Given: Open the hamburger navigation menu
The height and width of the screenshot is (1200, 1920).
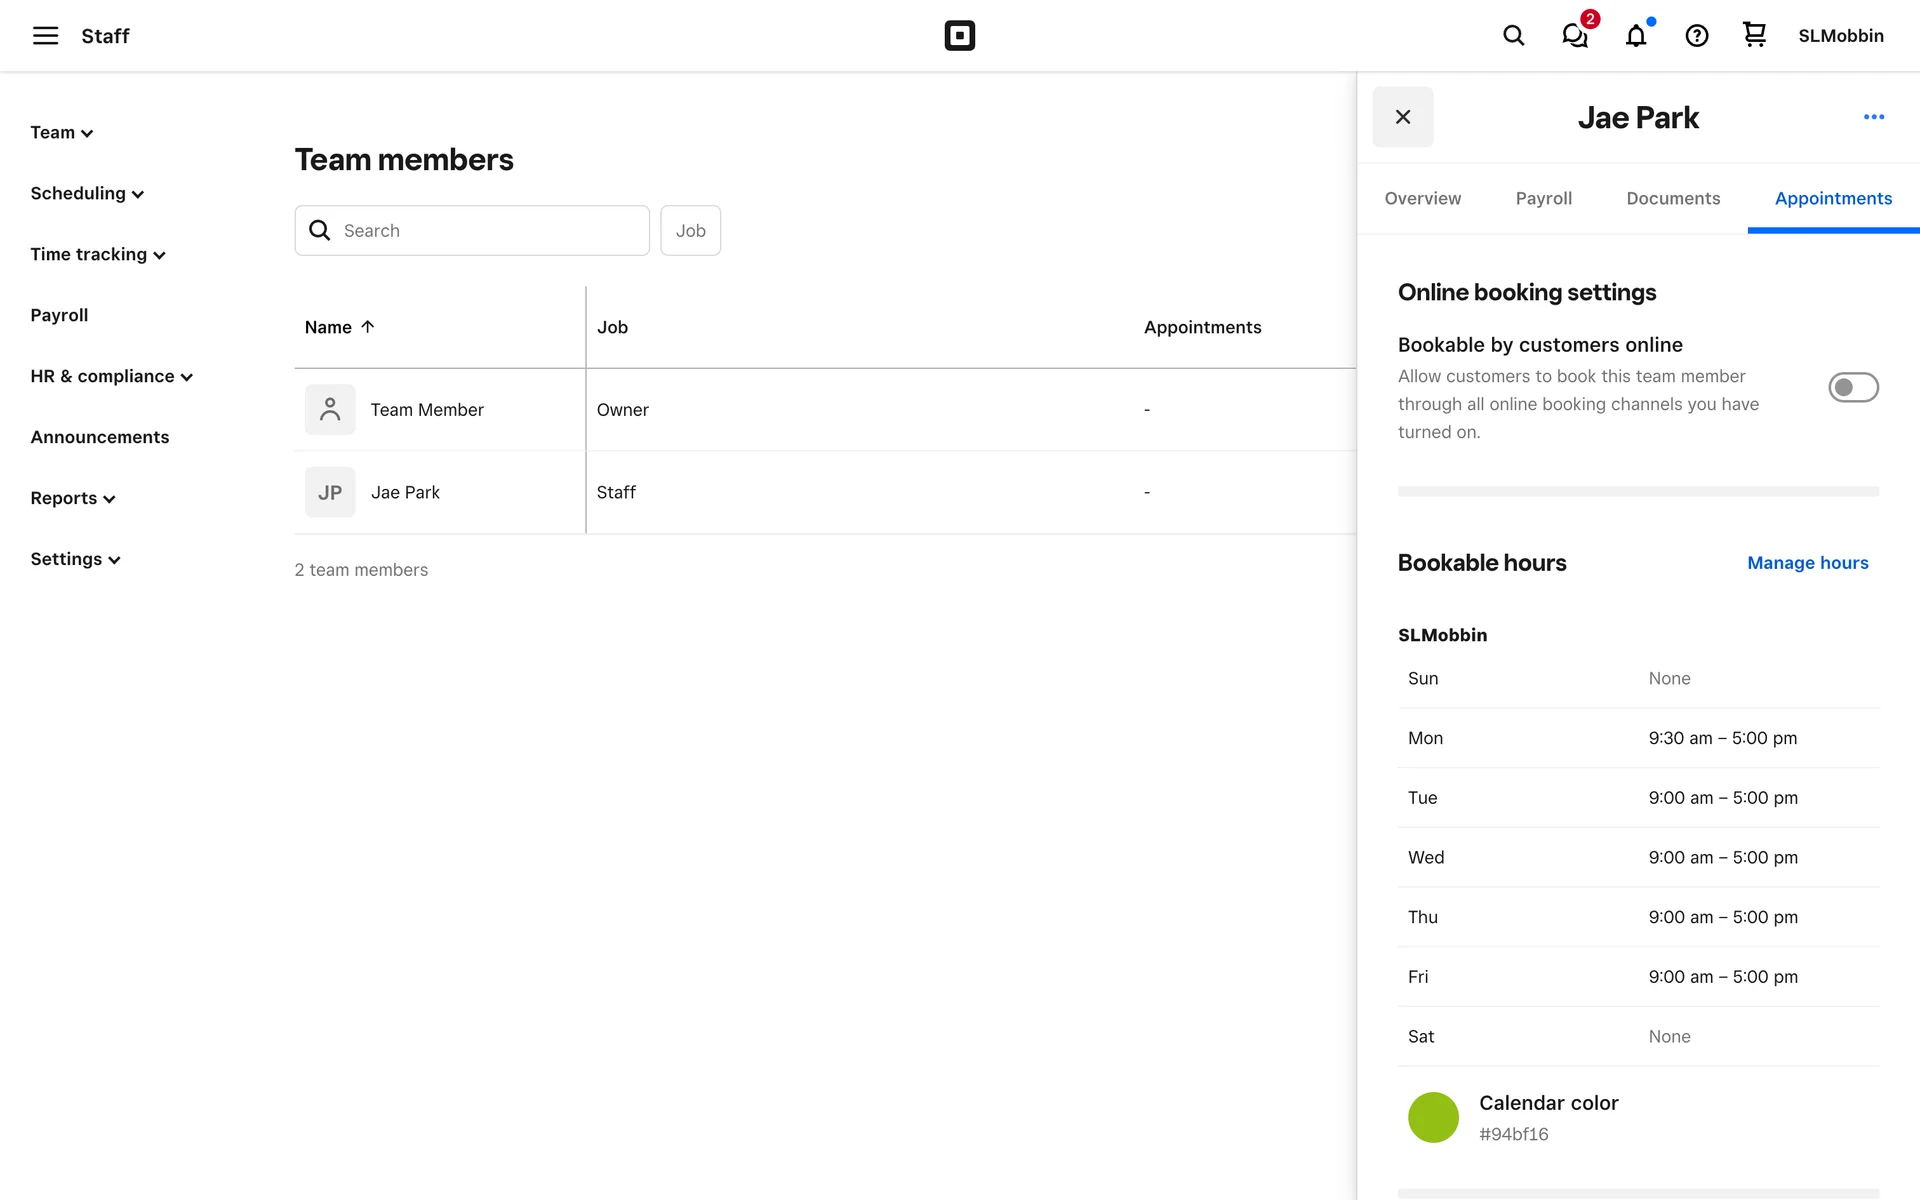Looking at the screenshot, I should click(45, 36).
